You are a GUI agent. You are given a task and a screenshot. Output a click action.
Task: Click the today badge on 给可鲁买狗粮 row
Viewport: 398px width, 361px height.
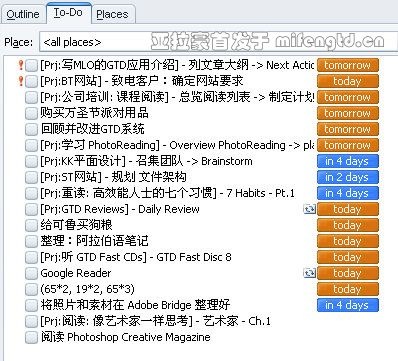pos(348,225)
